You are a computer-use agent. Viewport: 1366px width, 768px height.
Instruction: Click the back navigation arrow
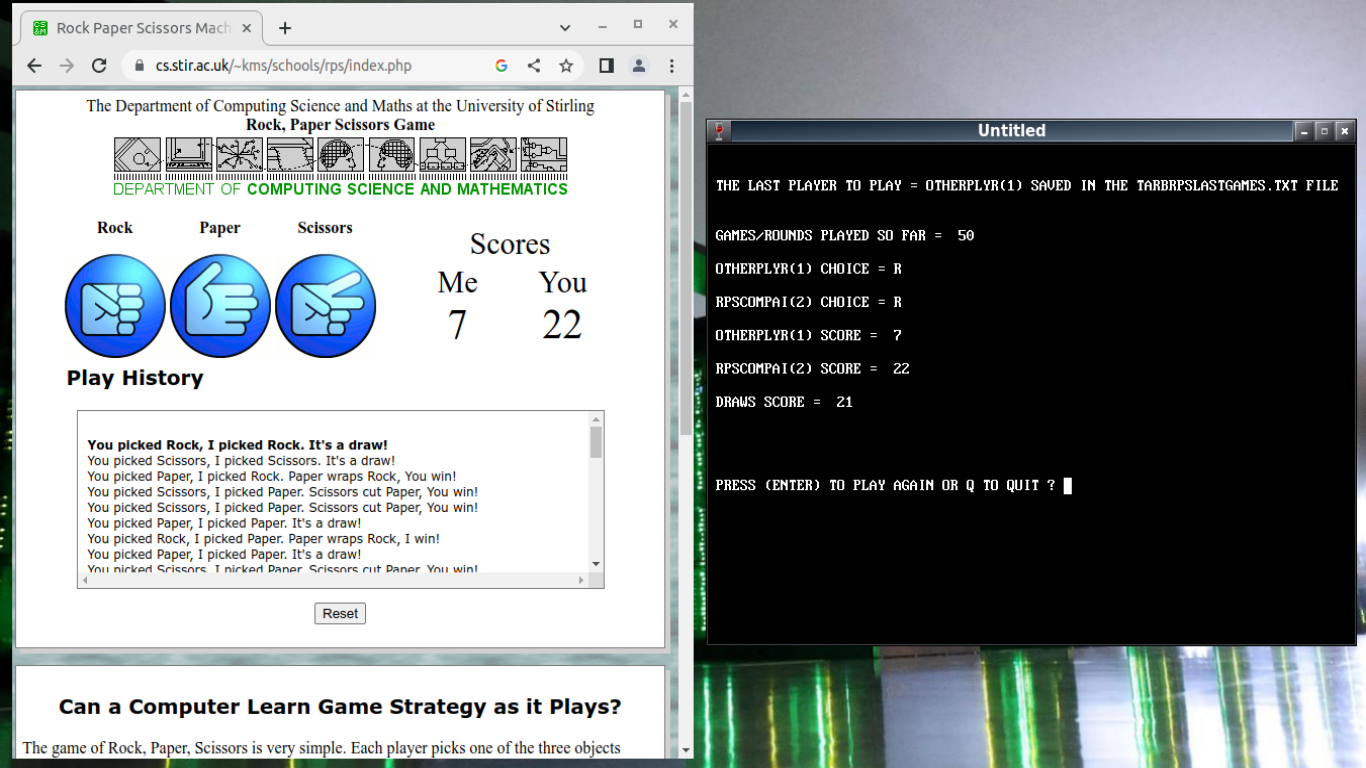[x=35, y=65]
